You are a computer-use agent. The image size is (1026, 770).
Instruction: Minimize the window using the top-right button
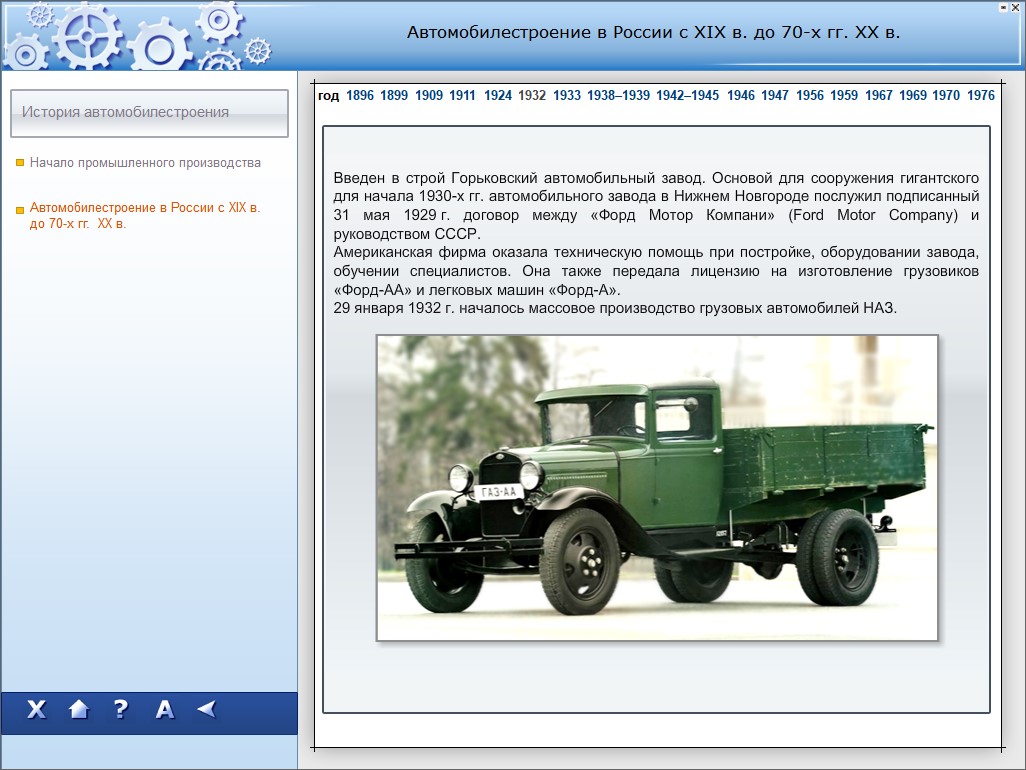1003,8
